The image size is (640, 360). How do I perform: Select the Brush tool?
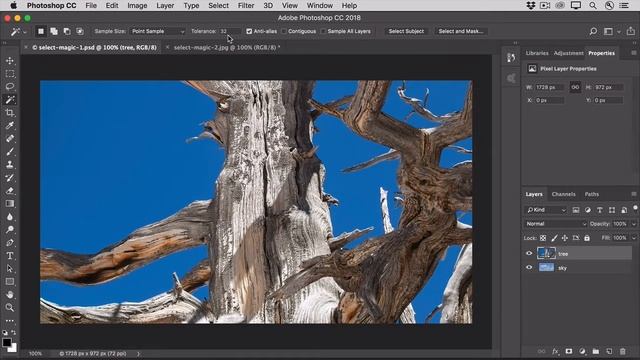click(x=10, y=151)
